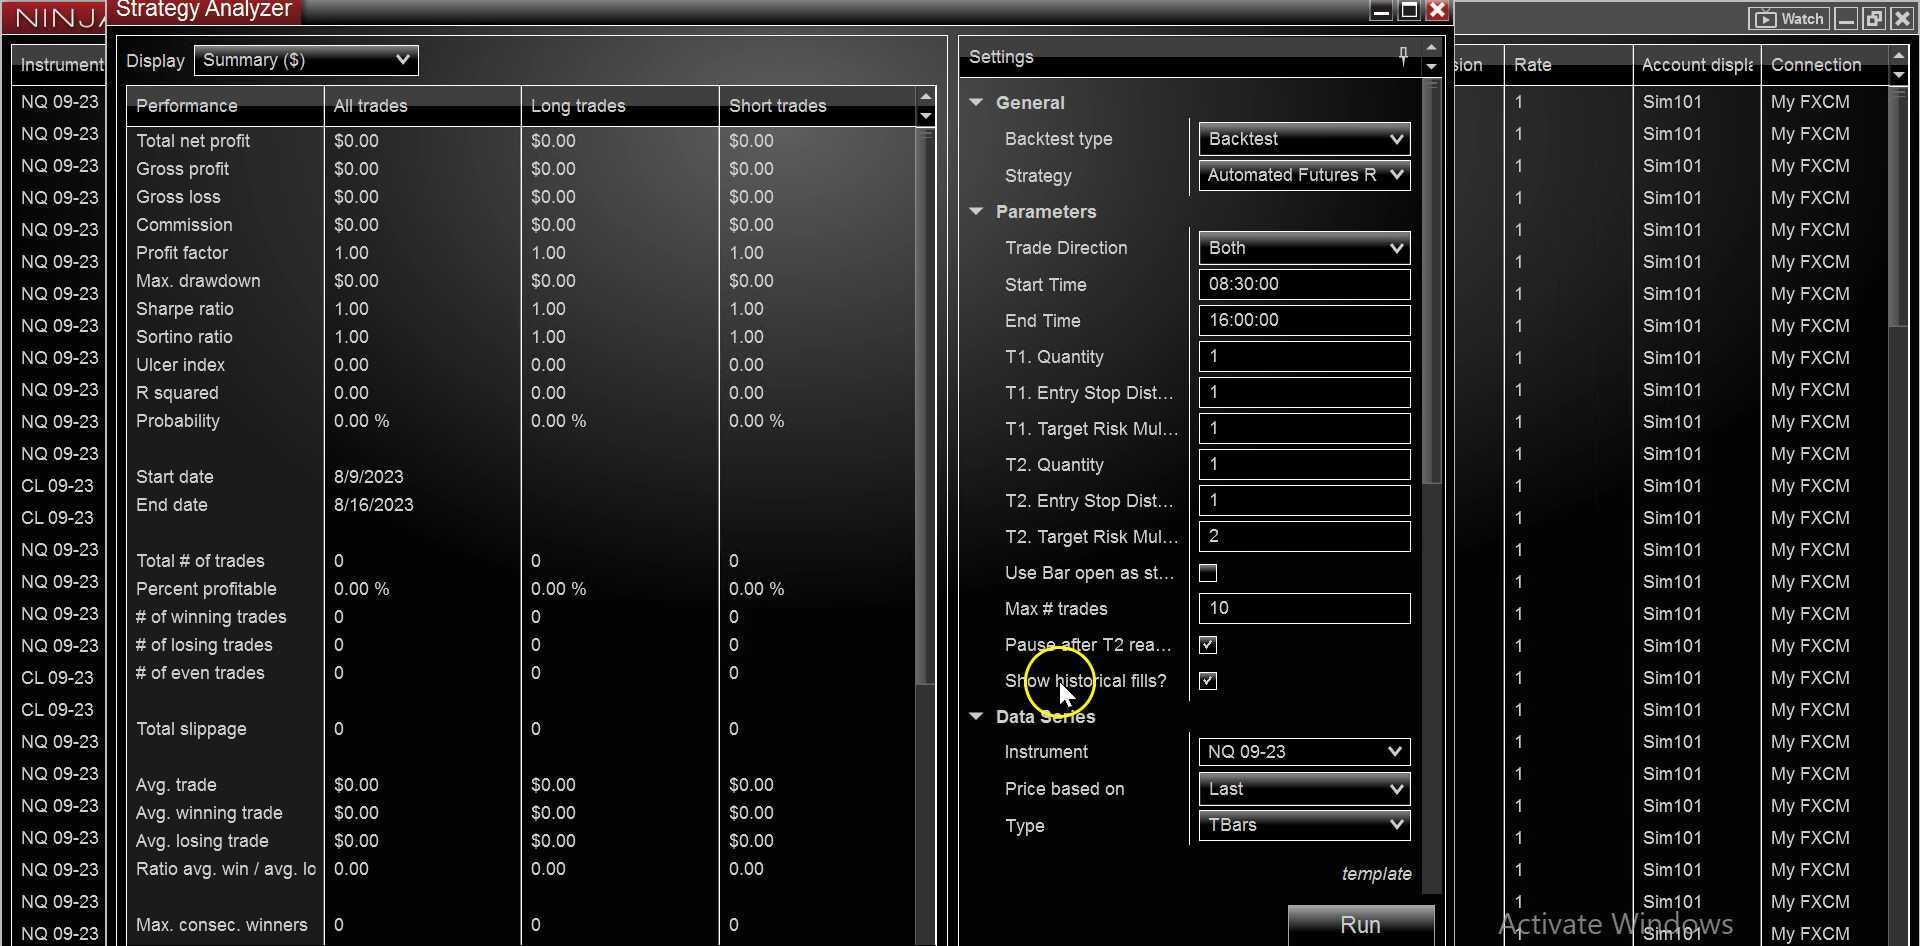
Task: Click the Start date value 8/9/2023
Action: coord(369,477)
